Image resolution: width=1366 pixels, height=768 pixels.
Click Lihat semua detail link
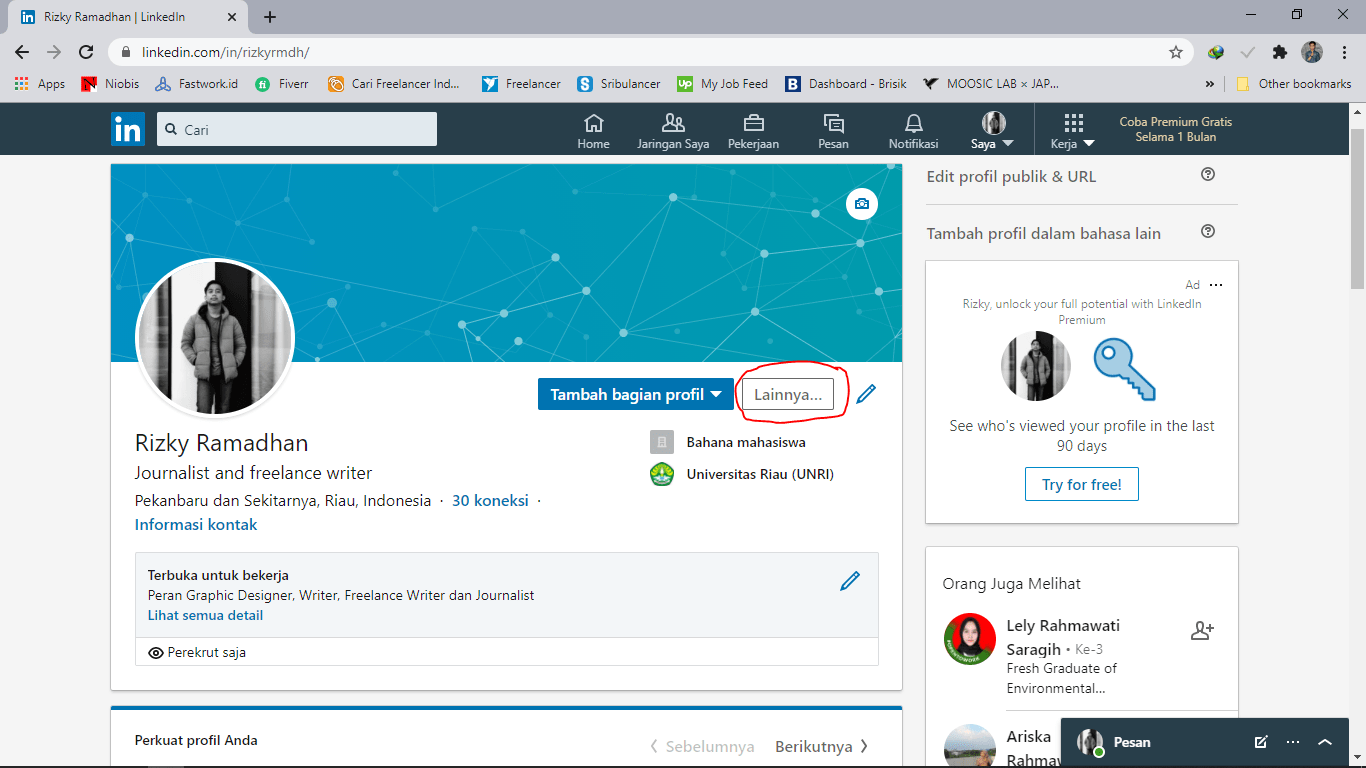click(x=205, y=615)
